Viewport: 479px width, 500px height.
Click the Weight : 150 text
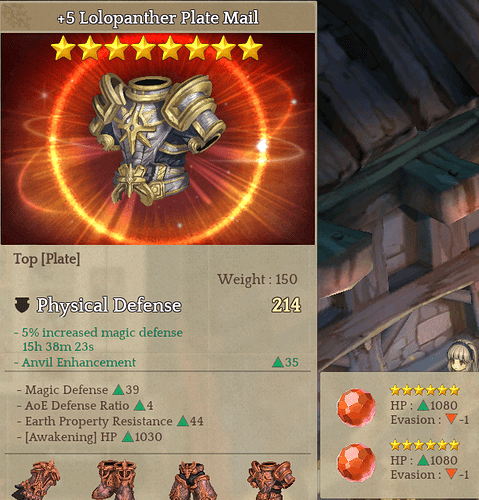(x=257, y=279)
